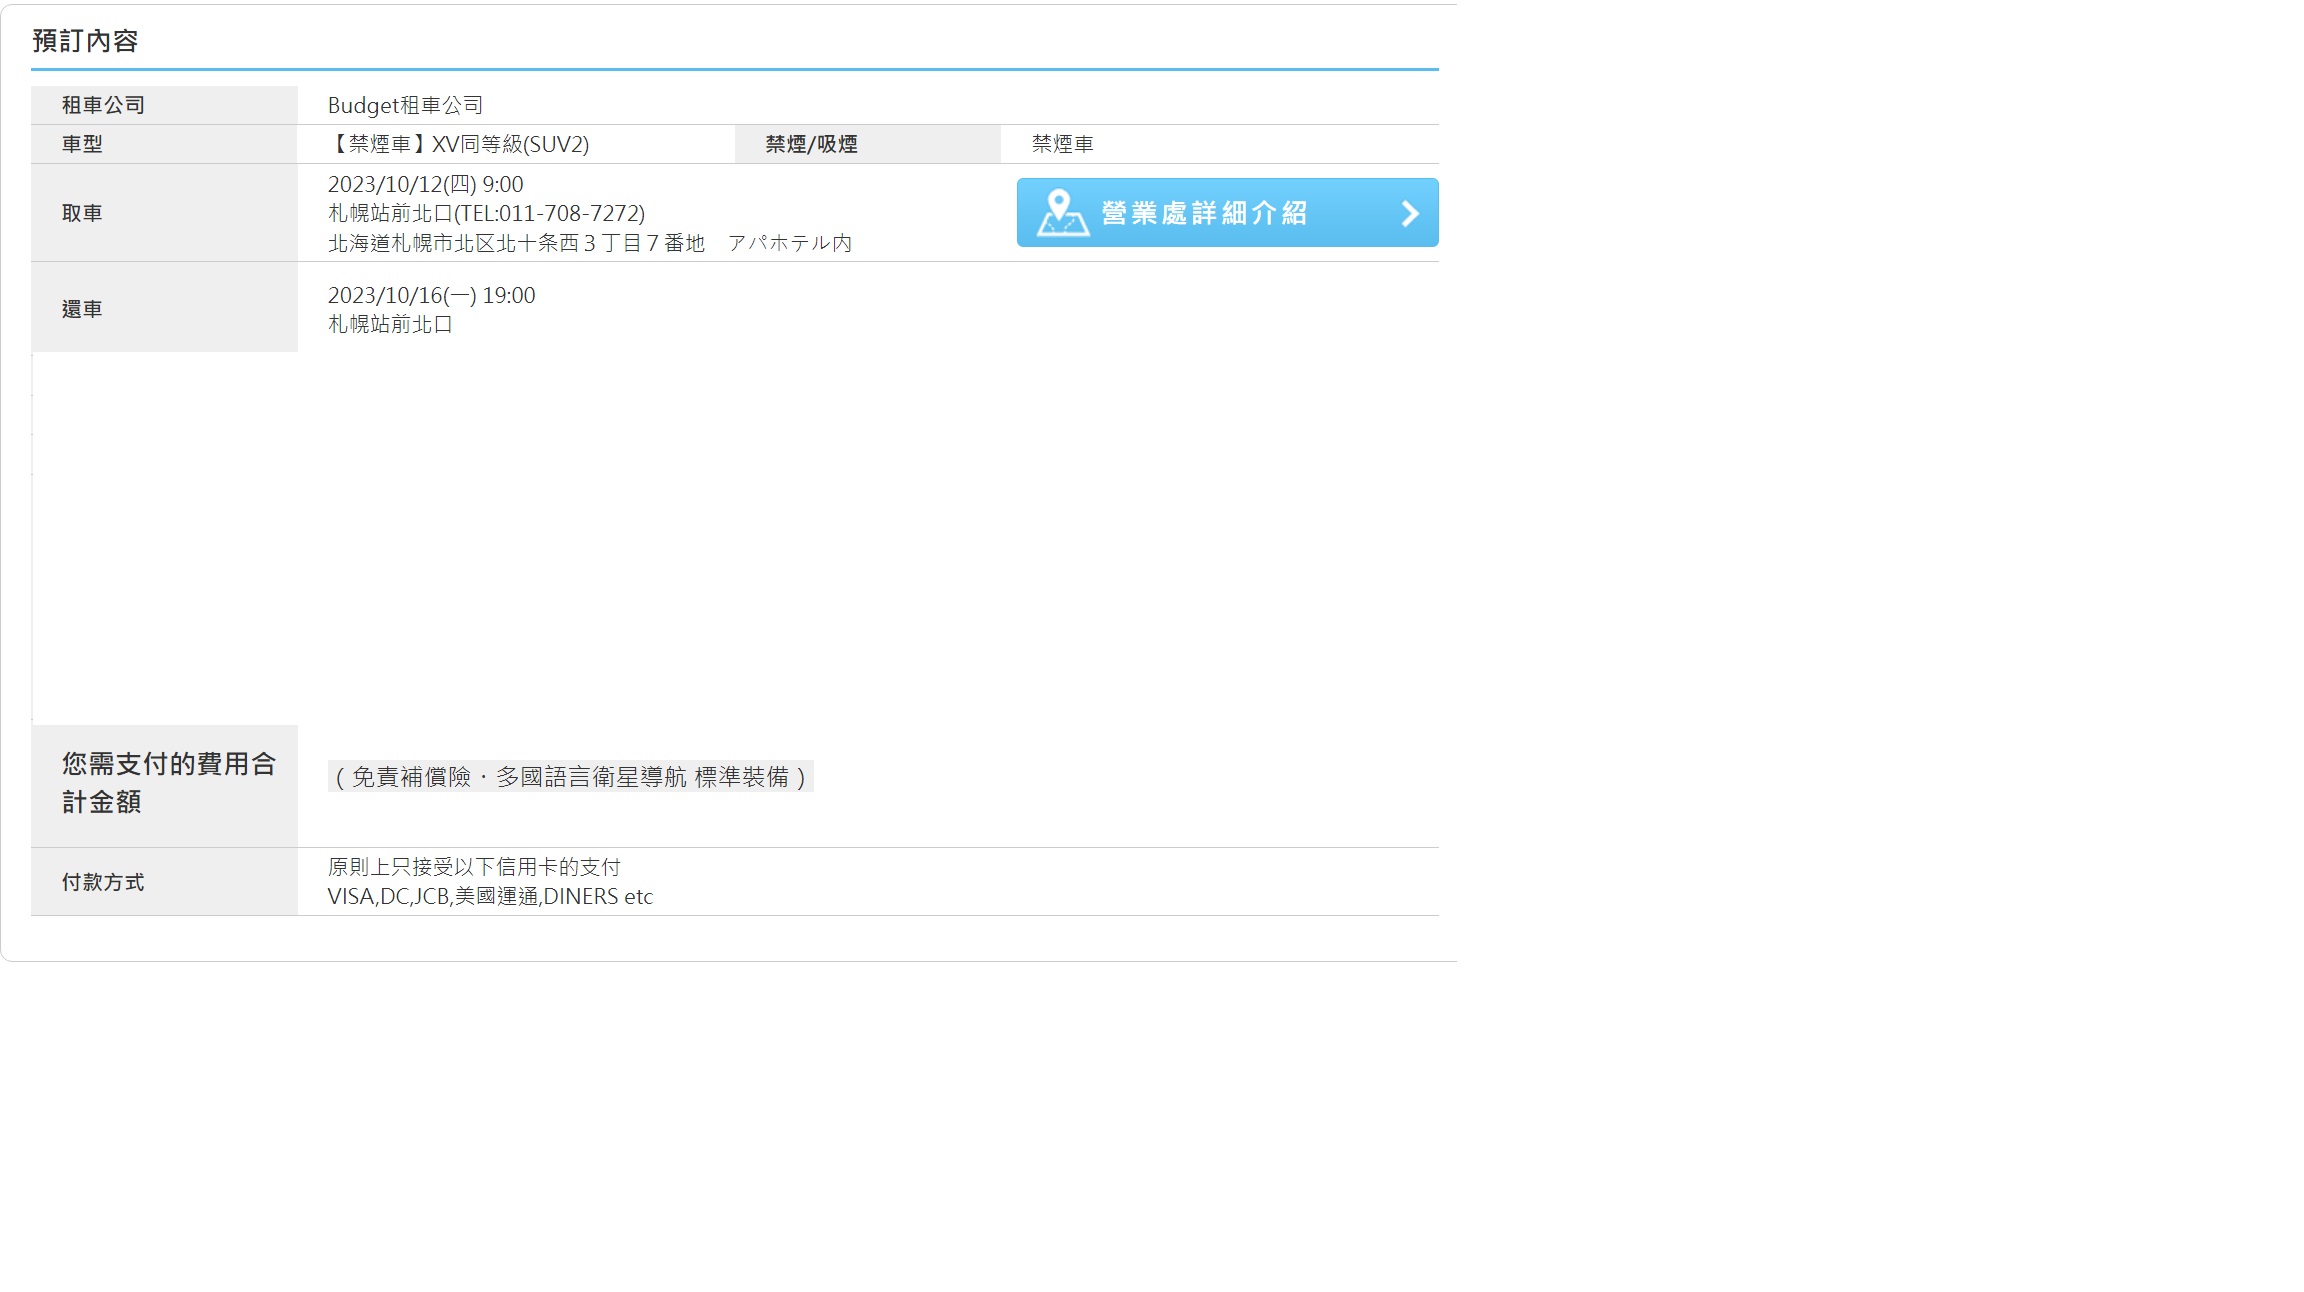Click the 車型 row label
This screenshot has width=2304, height=1292.
pyautogui.click(x=82, y=144)
